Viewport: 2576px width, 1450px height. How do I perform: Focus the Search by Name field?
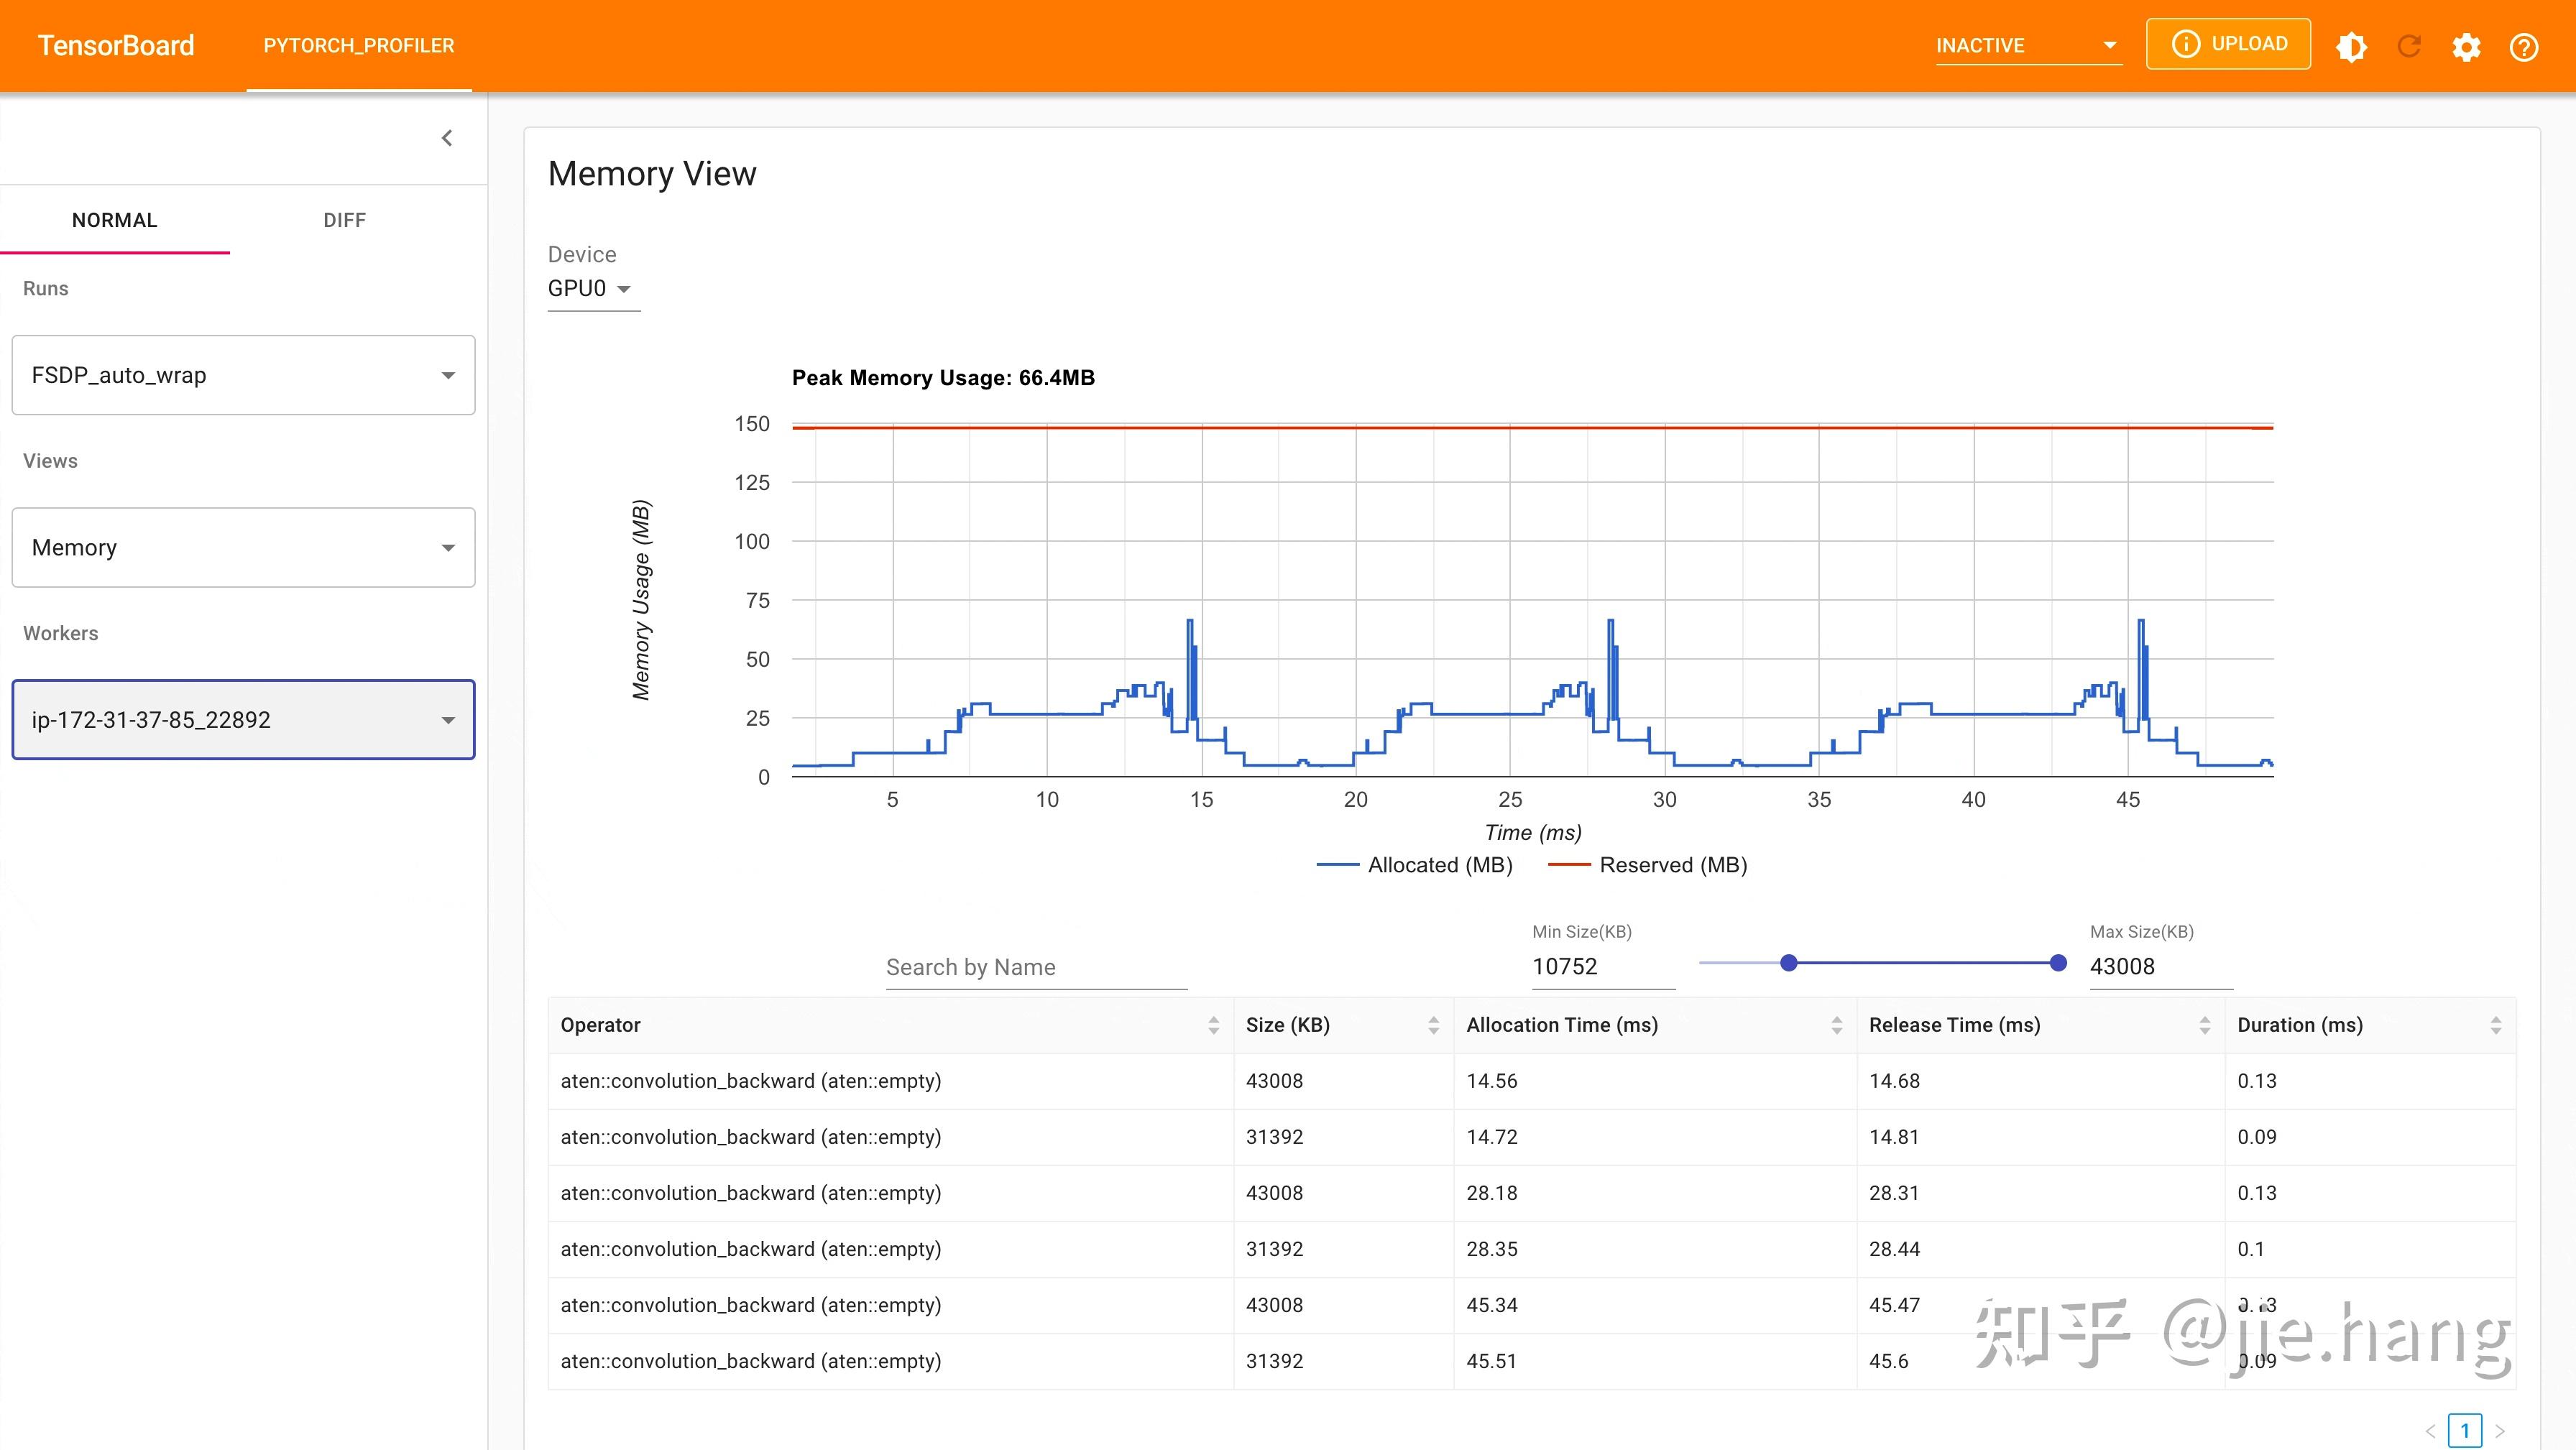pyautogui.click(x=1036, y=967)
